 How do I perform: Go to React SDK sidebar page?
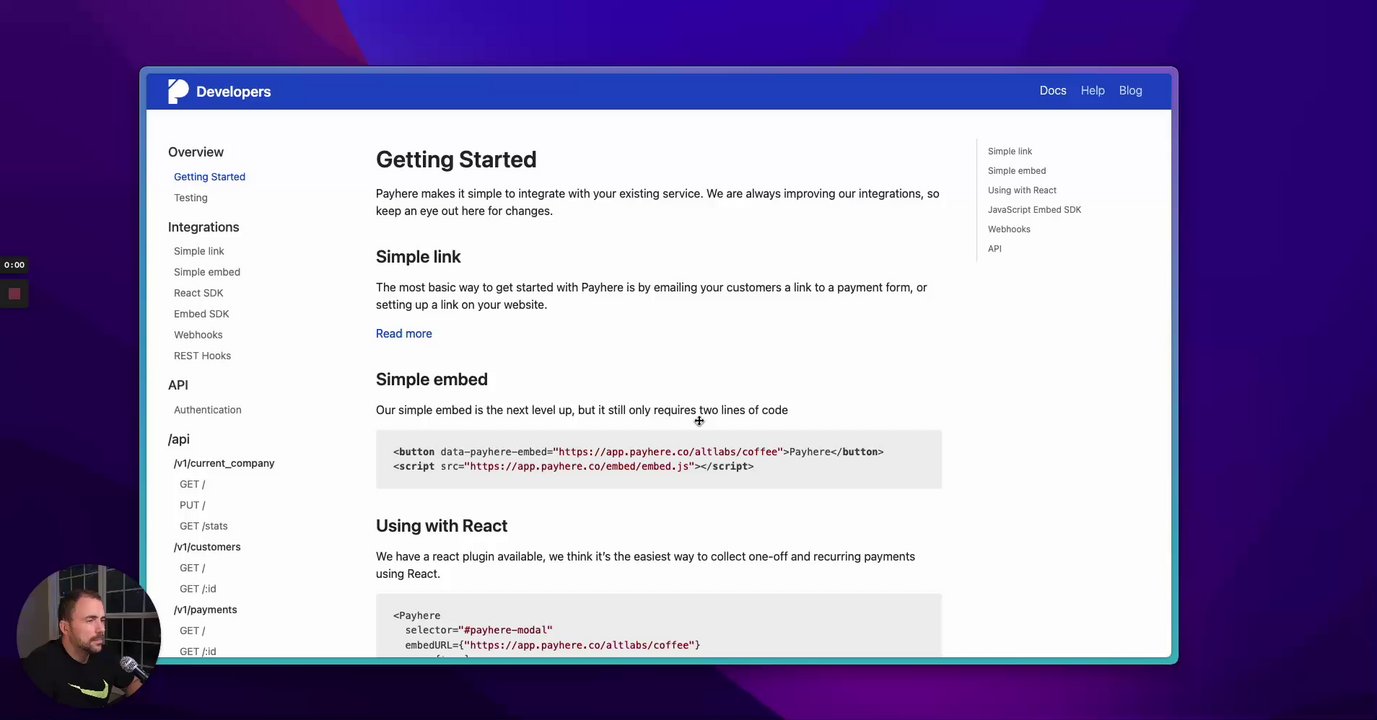[198, 293]
